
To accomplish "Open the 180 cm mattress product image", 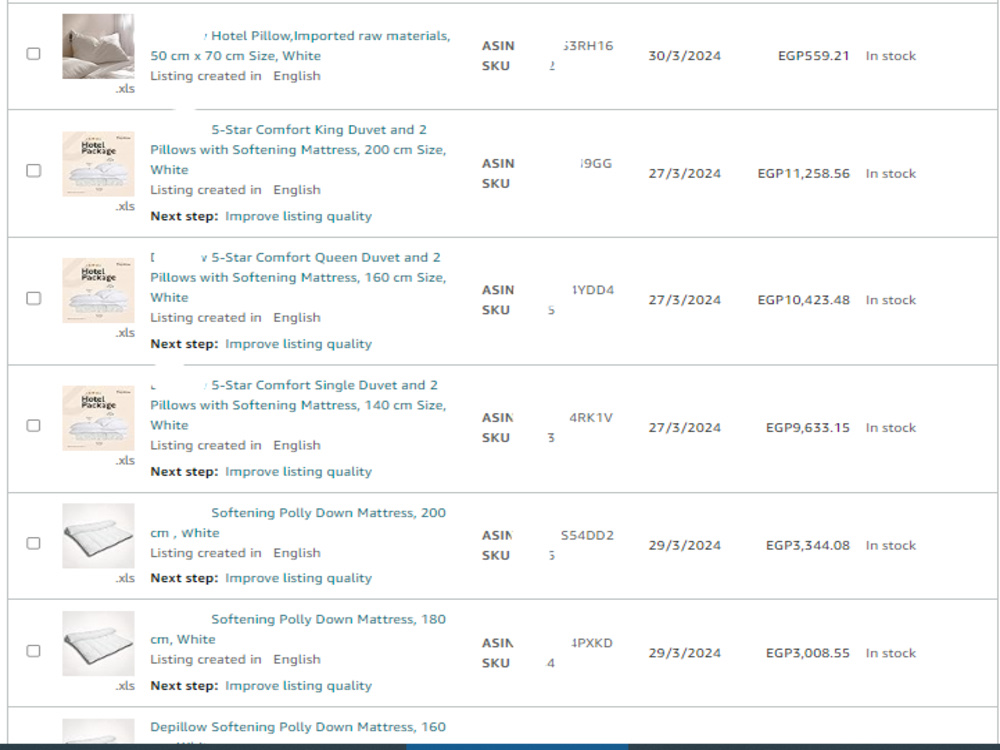I will click(x=98, y=643).
